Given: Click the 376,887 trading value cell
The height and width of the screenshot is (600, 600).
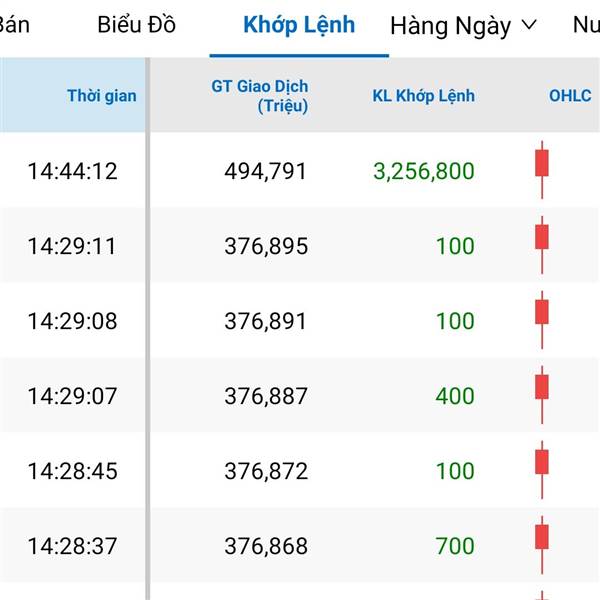Looking at the screenshot, I should click(x=266, y=396).
